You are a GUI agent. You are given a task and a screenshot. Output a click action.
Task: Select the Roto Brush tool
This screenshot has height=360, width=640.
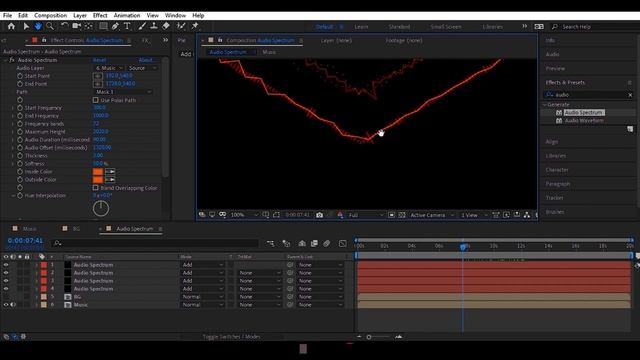point(181,26)
